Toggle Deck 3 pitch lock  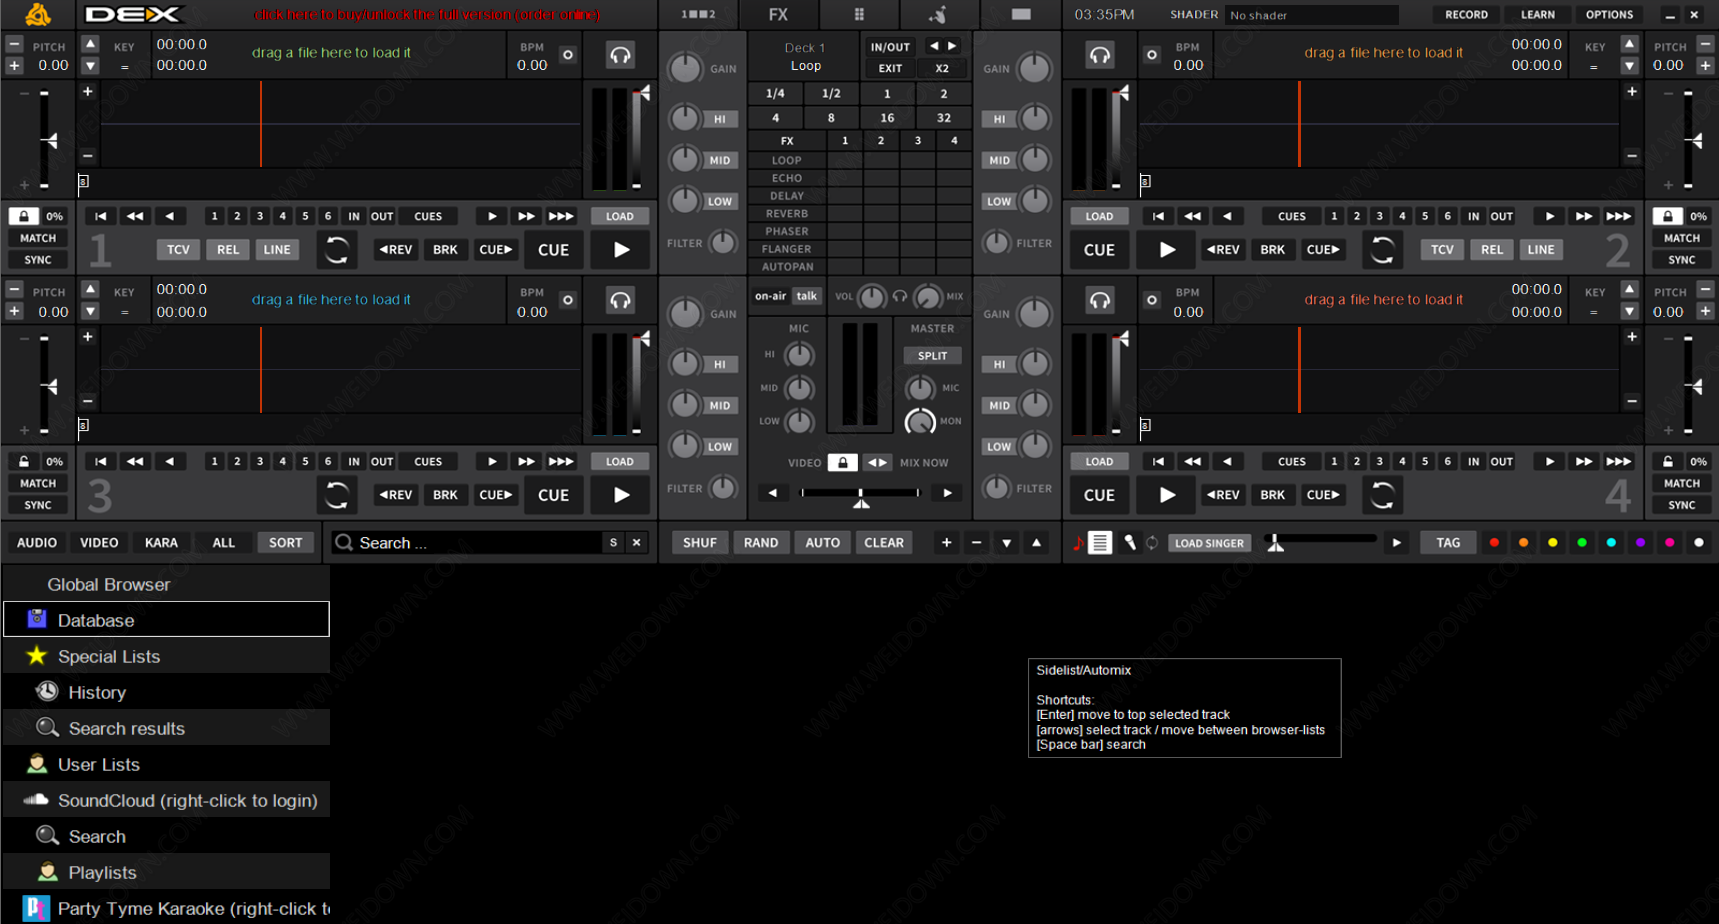[x=24, y=461]
